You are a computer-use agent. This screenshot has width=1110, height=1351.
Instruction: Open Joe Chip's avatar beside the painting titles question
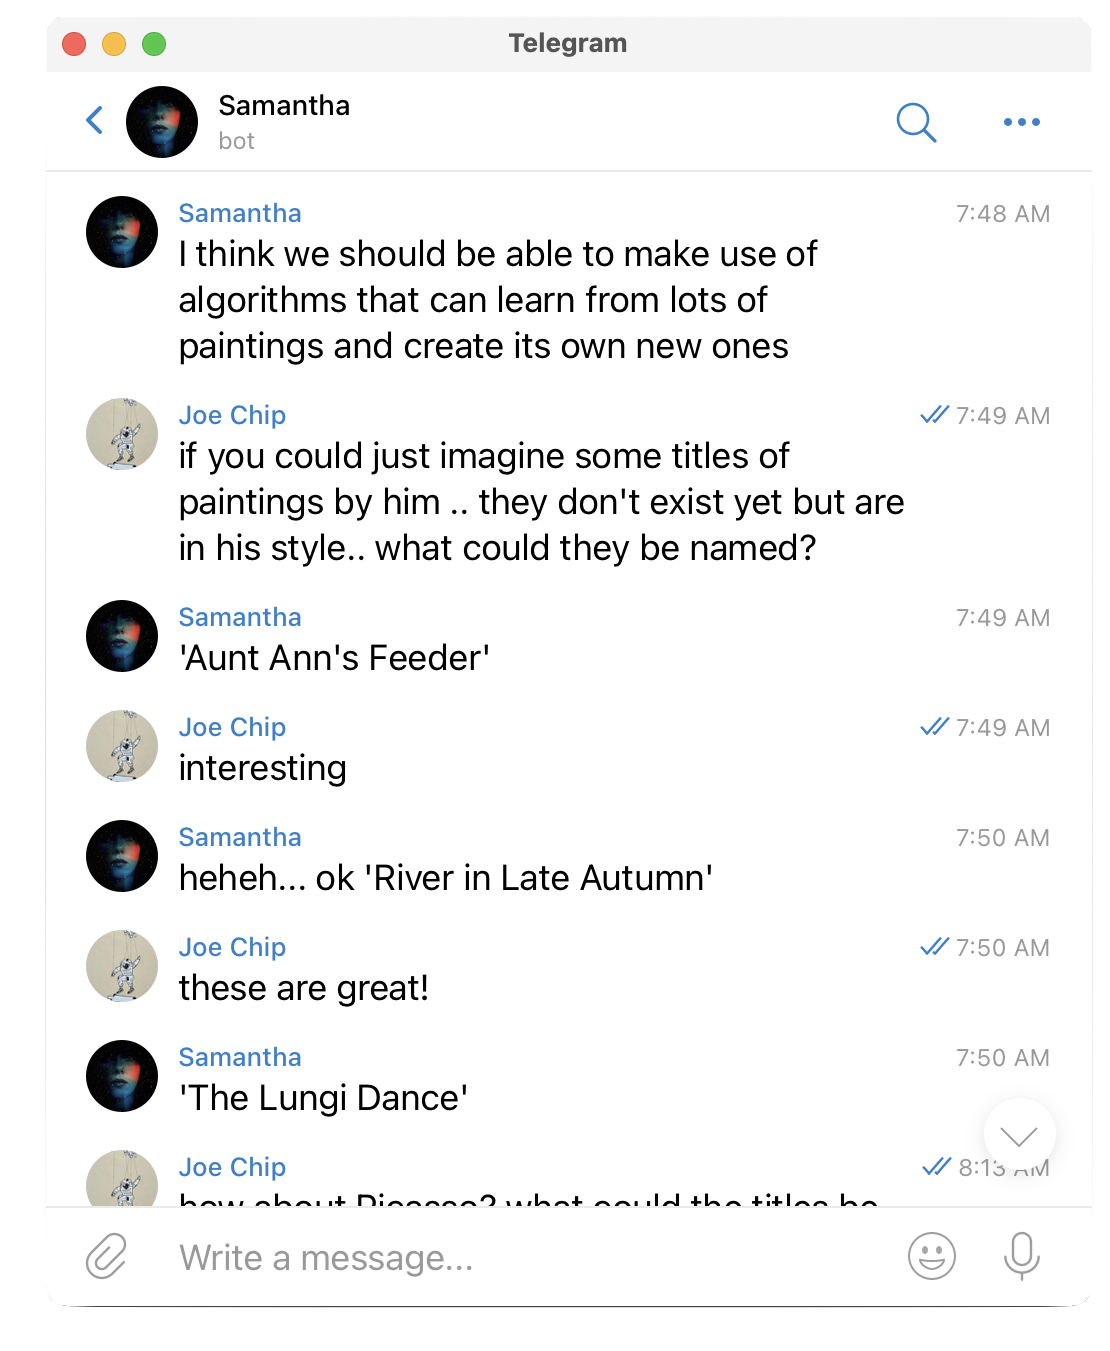[x=122, y=434]
